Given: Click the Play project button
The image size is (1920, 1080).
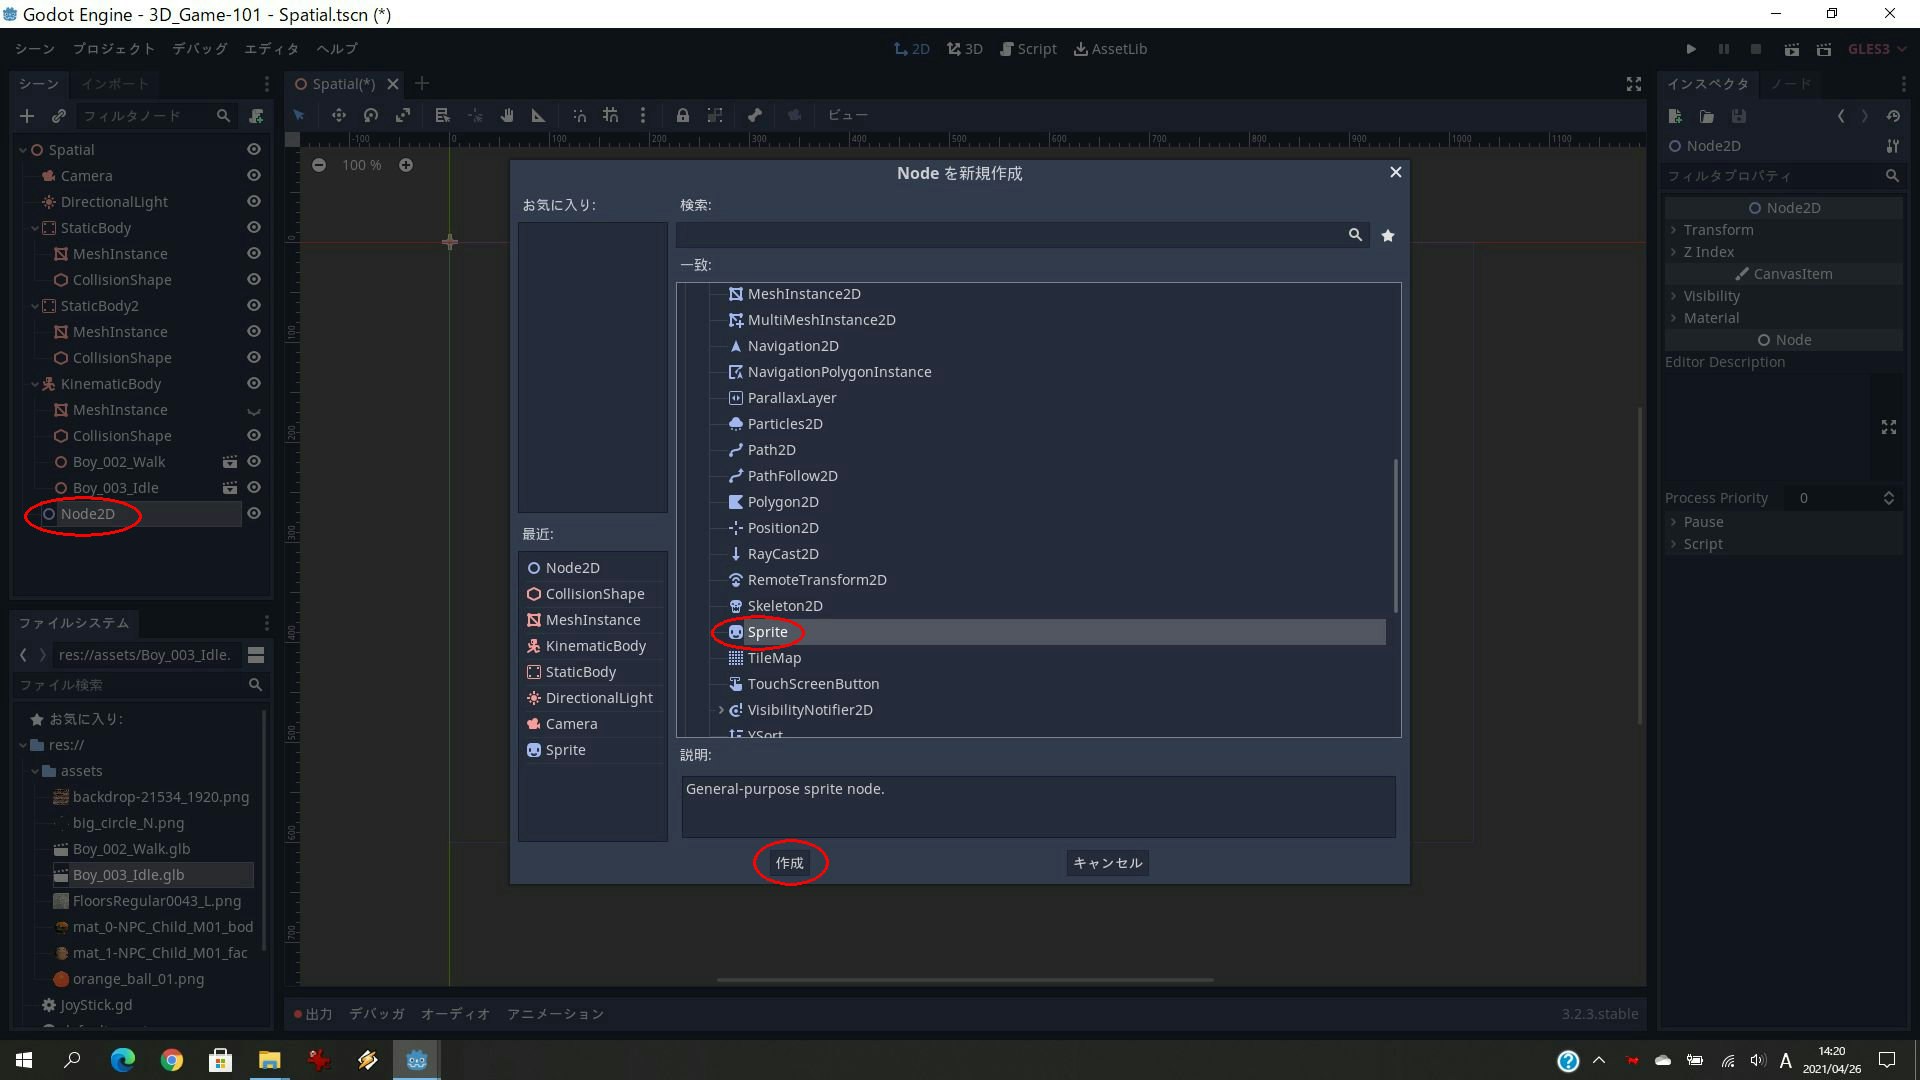Looking at the screenshot, I should point(1691,49).
